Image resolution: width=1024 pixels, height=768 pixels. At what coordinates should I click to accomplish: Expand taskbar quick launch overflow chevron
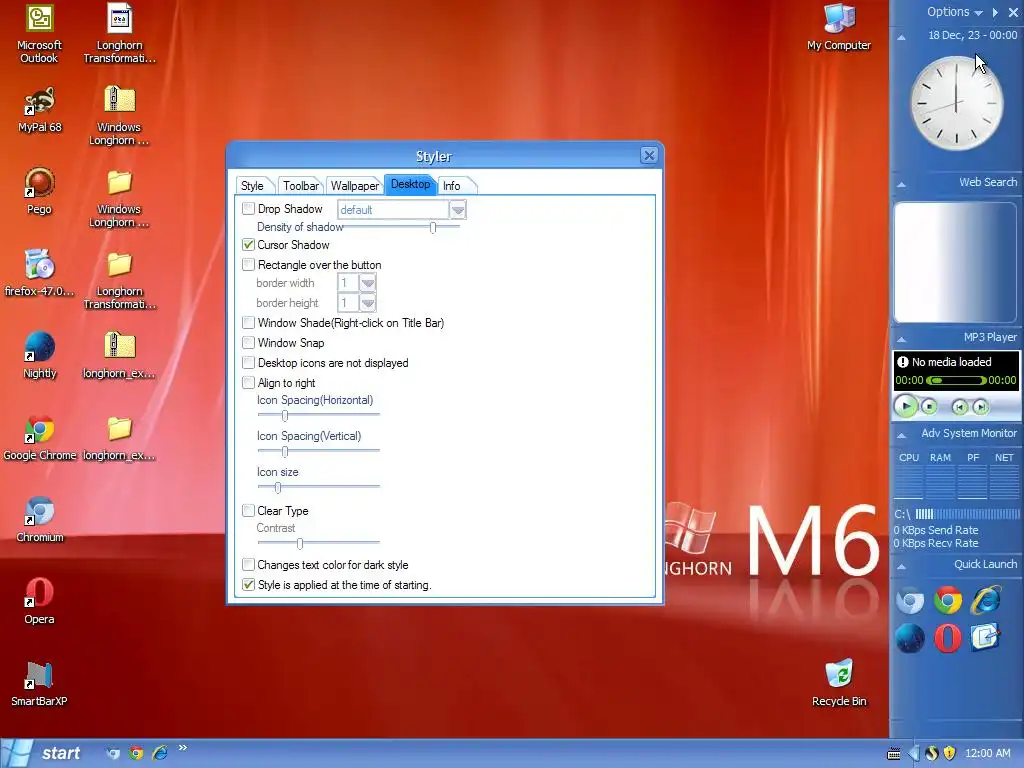182,748
